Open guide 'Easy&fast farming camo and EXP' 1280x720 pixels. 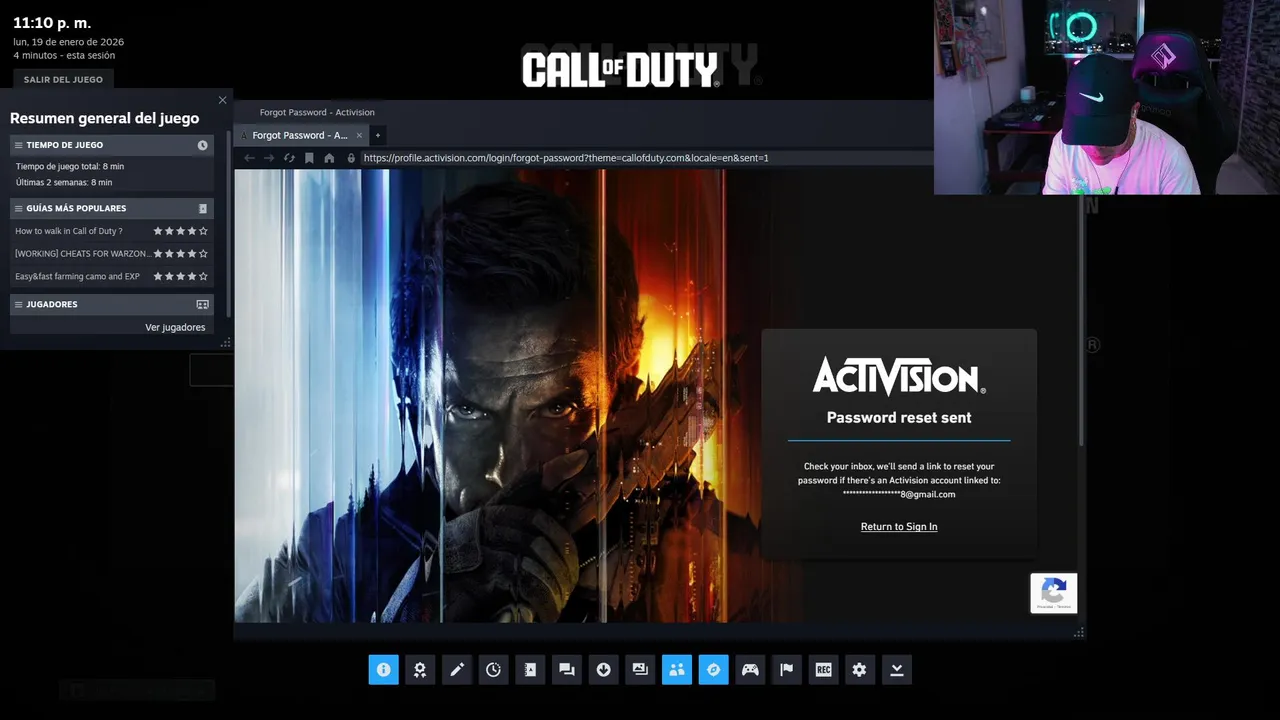click(78, 276)
